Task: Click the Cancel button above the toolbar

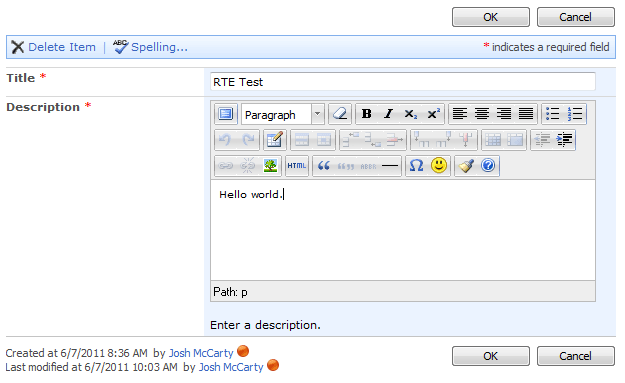Action: [x=576, y=17]
